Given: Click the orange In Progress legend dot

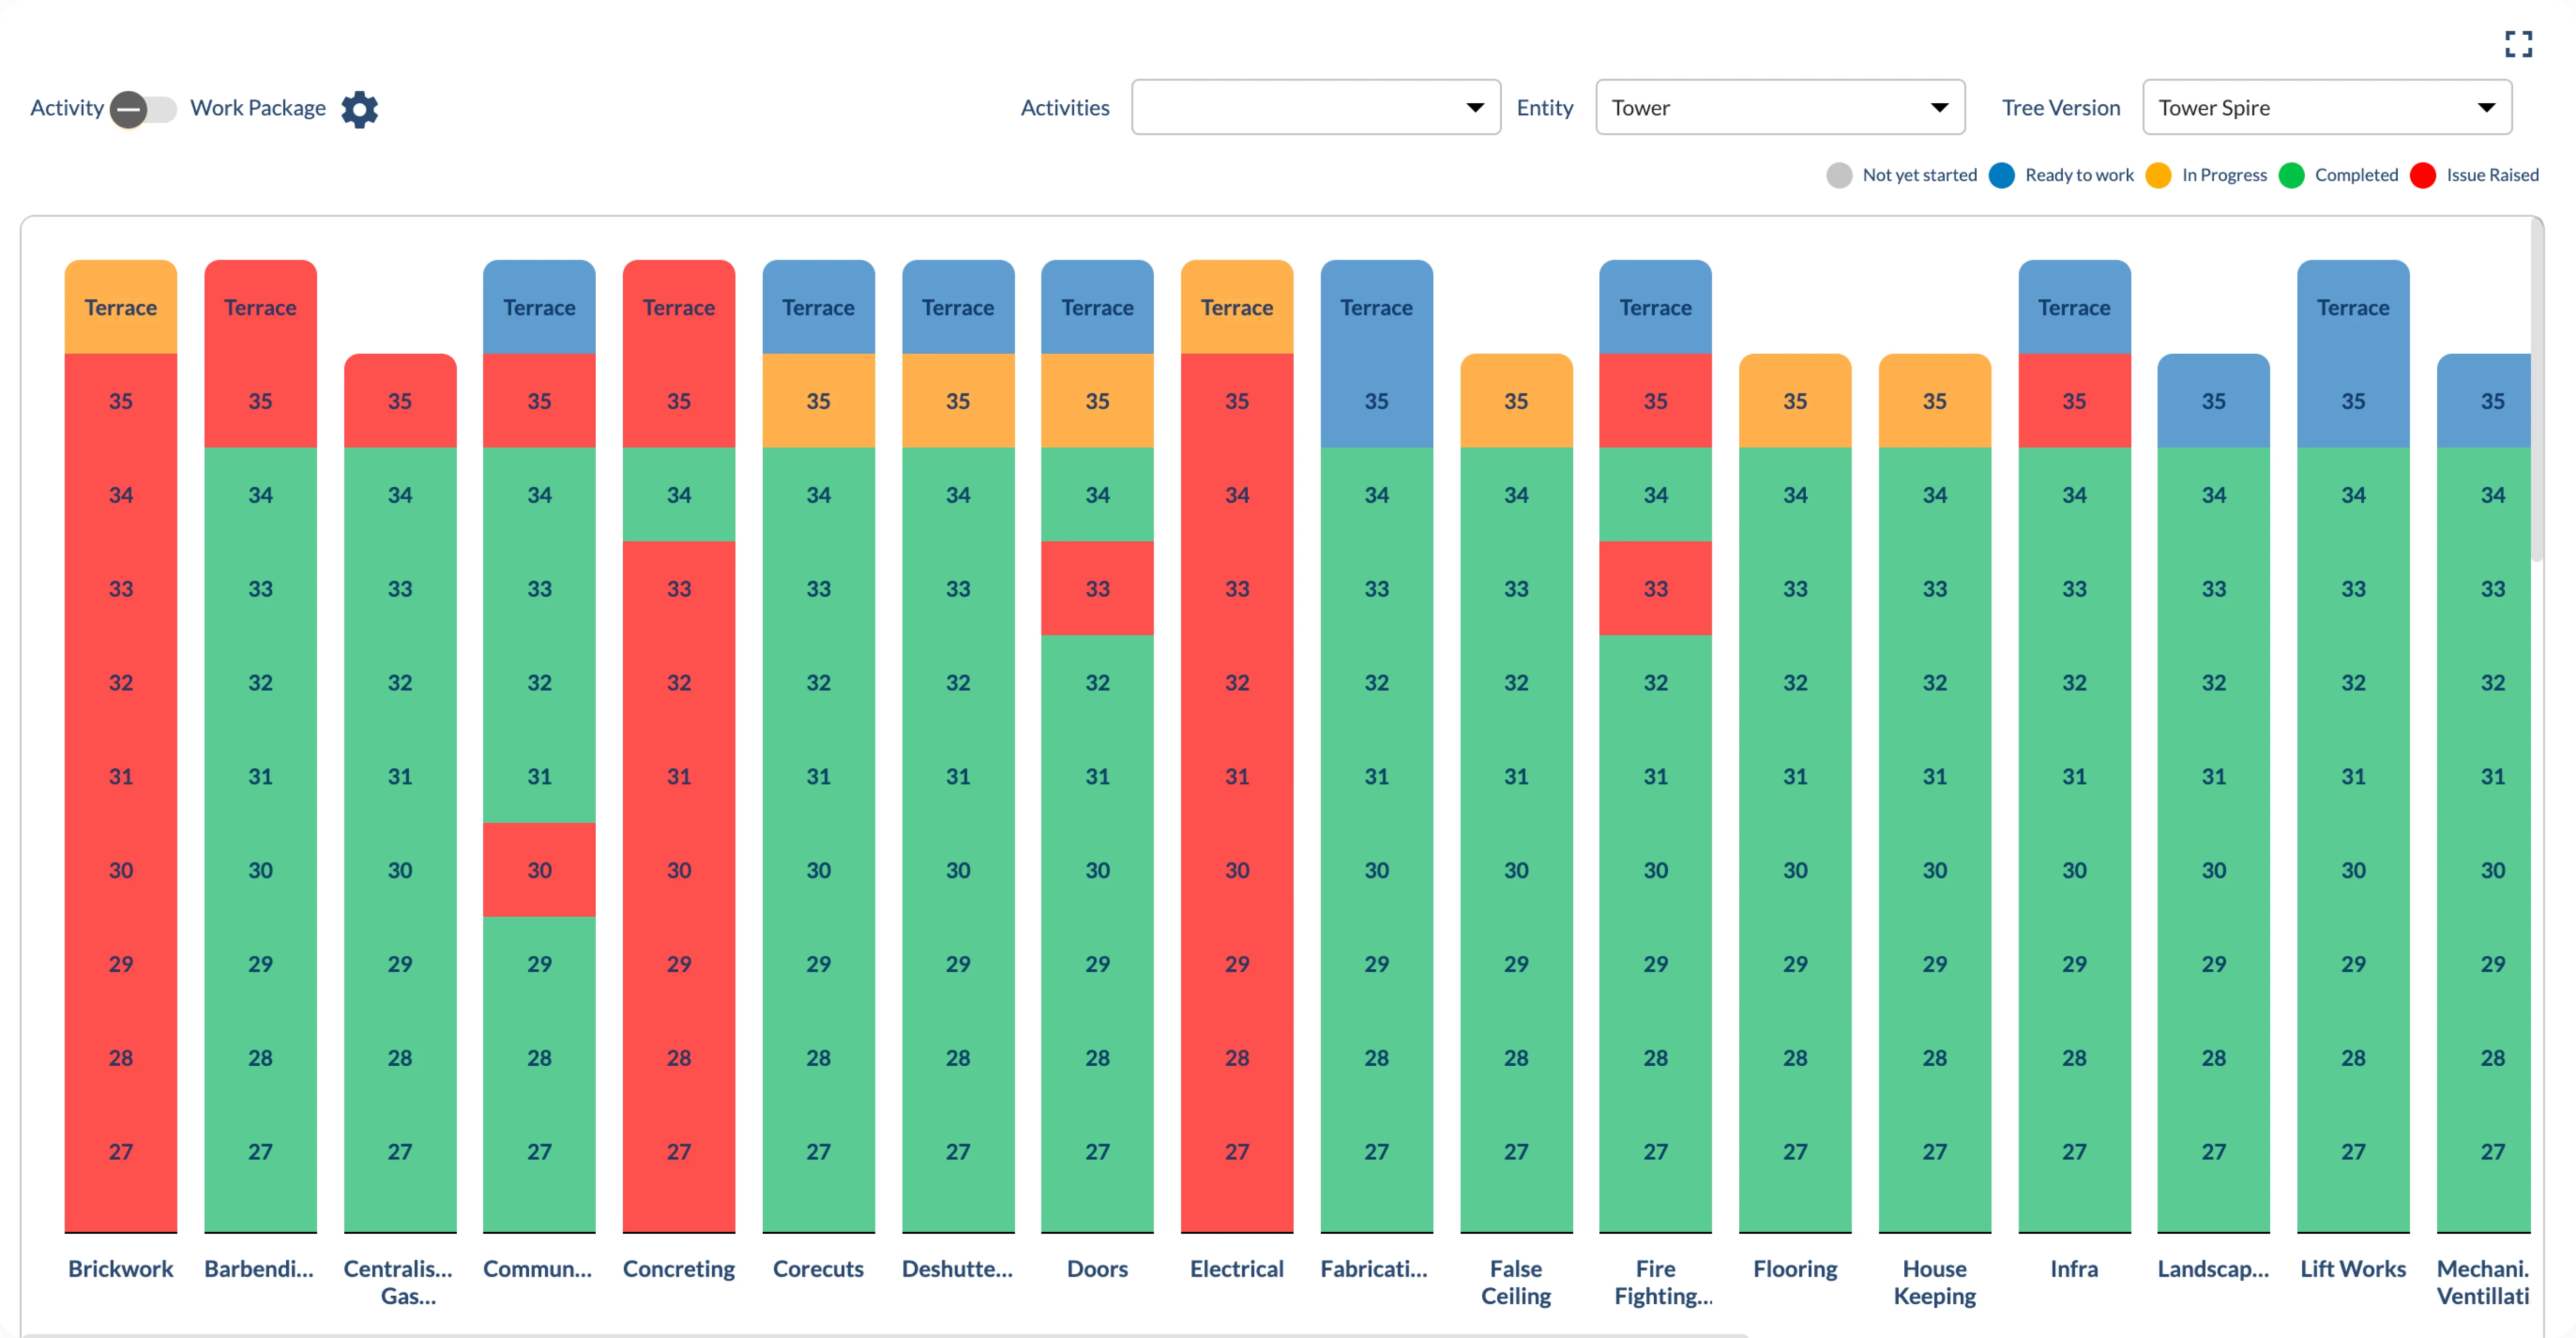Looking at the screenshot, I should [x=2160, y=175].
